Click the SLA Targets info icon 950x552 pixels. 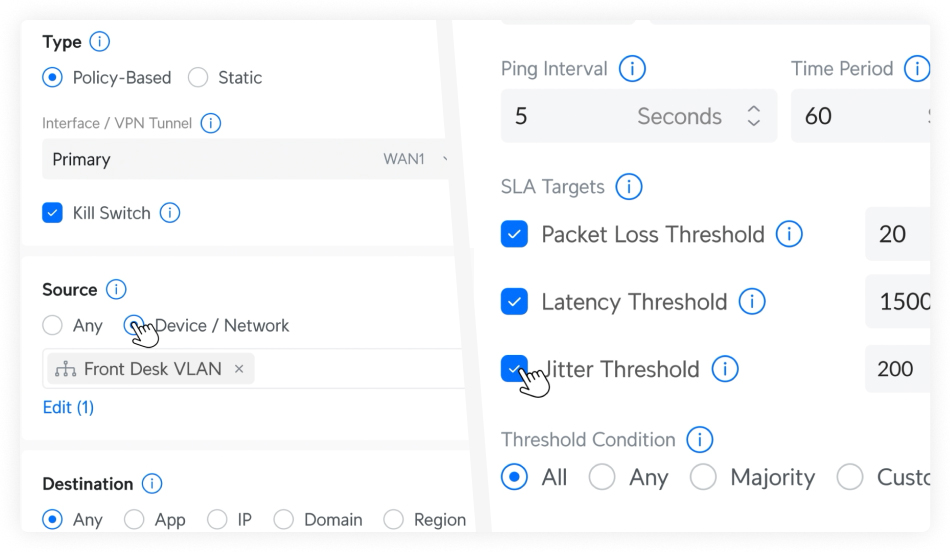[x=628, y=187]
